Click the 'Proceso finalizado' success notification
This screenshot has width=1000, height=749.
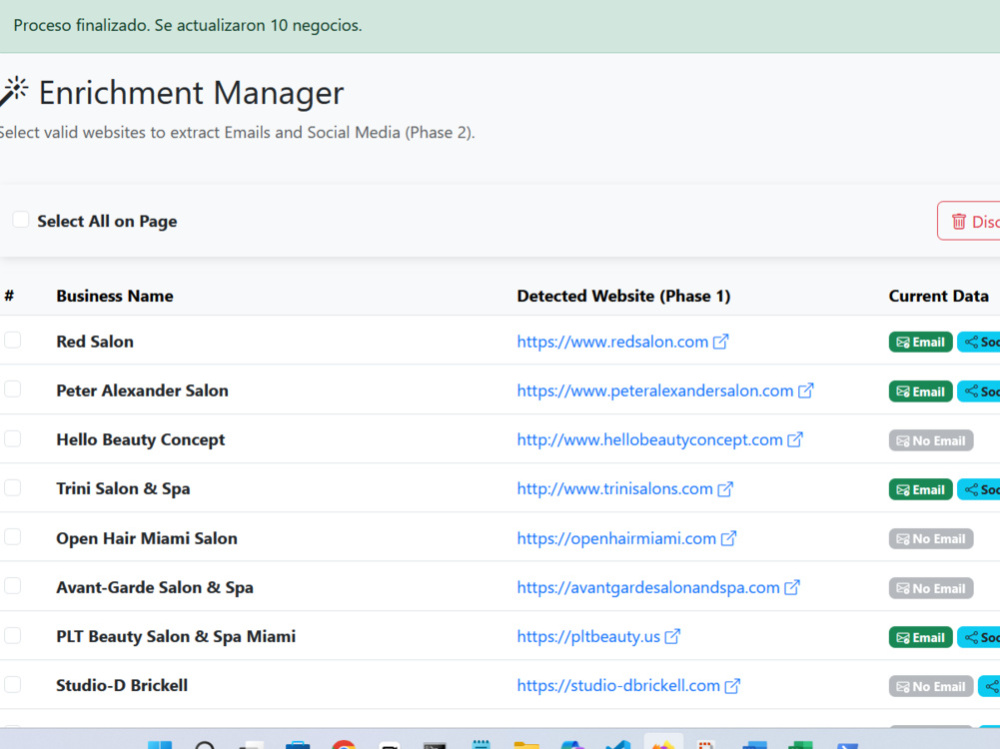(x=188, y=26)
